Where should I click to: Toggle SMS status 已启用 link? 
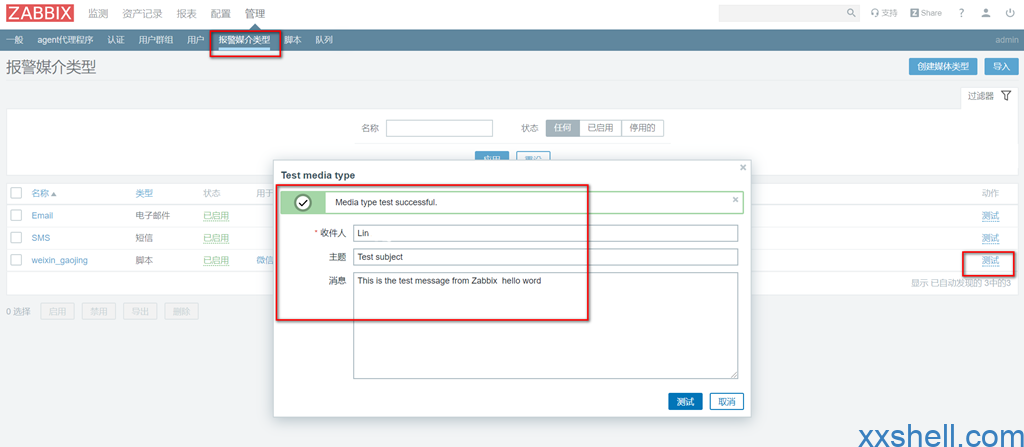[216, 238]
